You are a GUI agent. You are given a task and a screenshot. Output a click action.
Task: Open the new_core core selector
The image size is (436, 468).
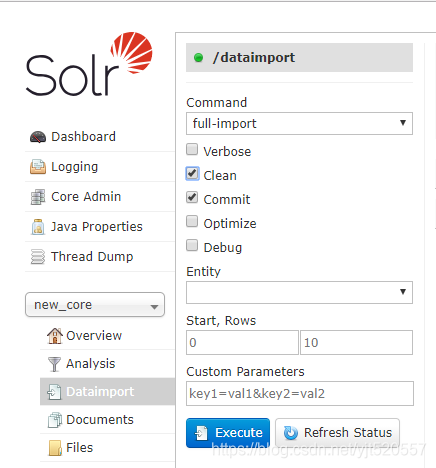point(95,305)
